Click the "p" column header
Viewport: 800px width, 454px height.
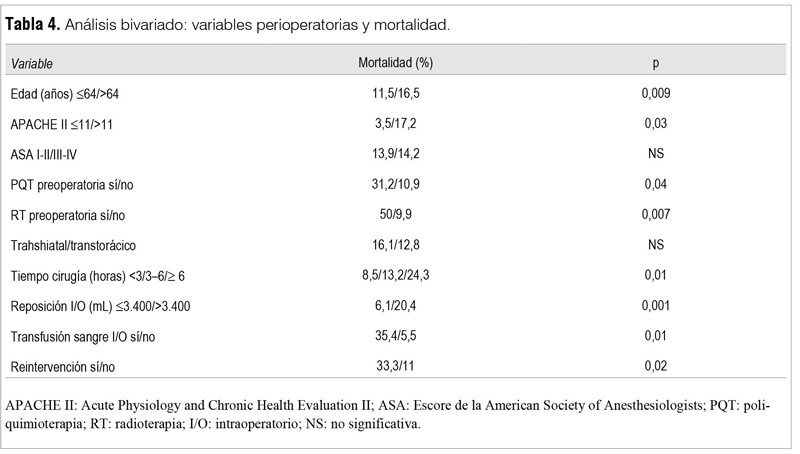tap(656, 63)
